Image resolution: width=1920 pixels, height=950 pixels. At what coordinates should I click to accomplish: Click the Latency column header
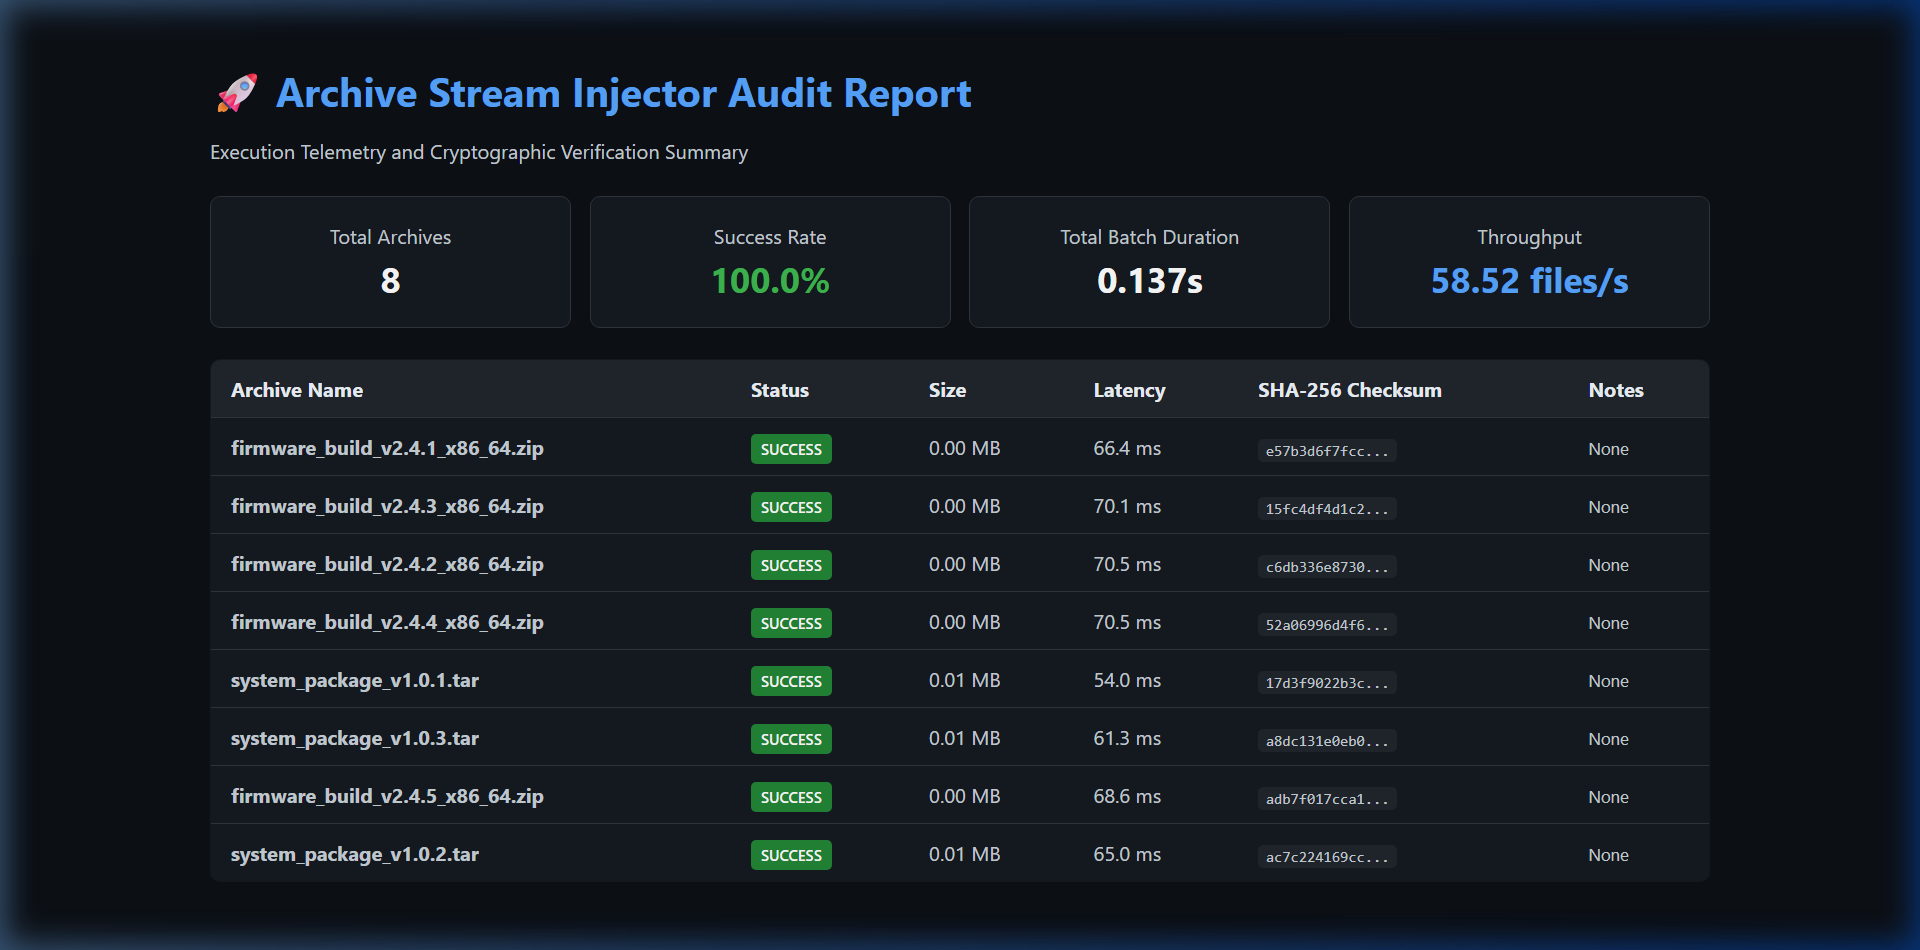tap(1129, 390)
